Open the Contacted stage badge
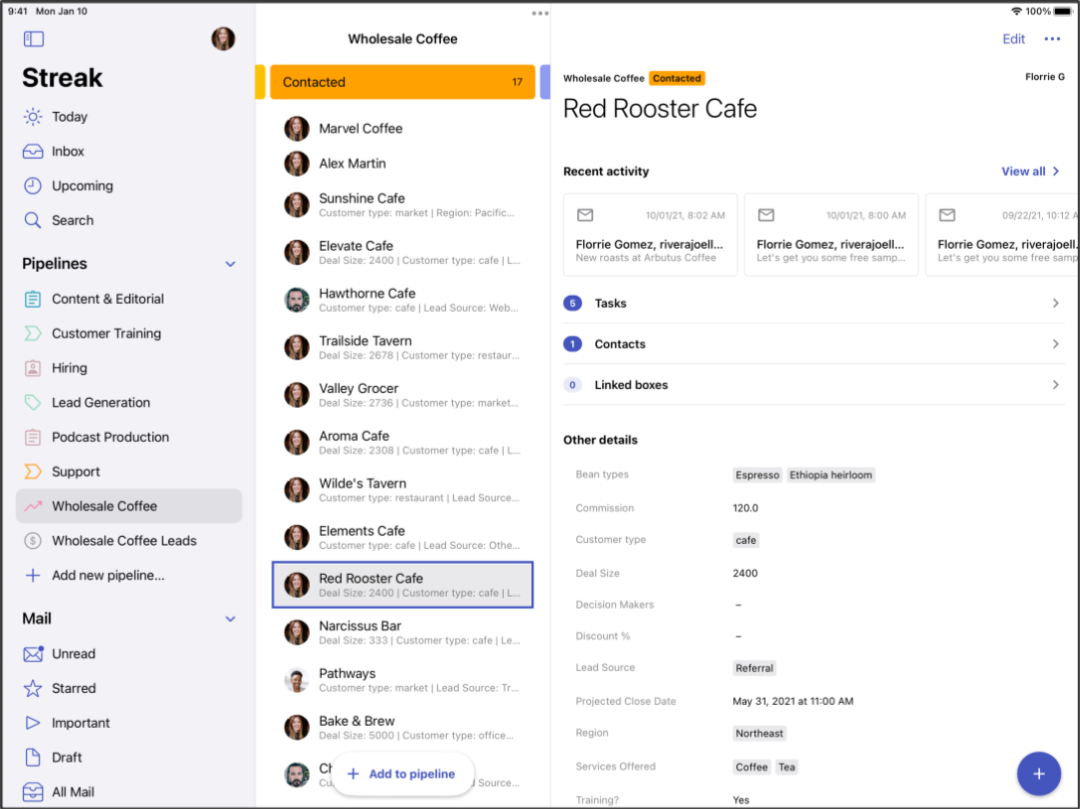Image resolution: width=1080 pixels, height=809 pixels. (x=676, y=78)
